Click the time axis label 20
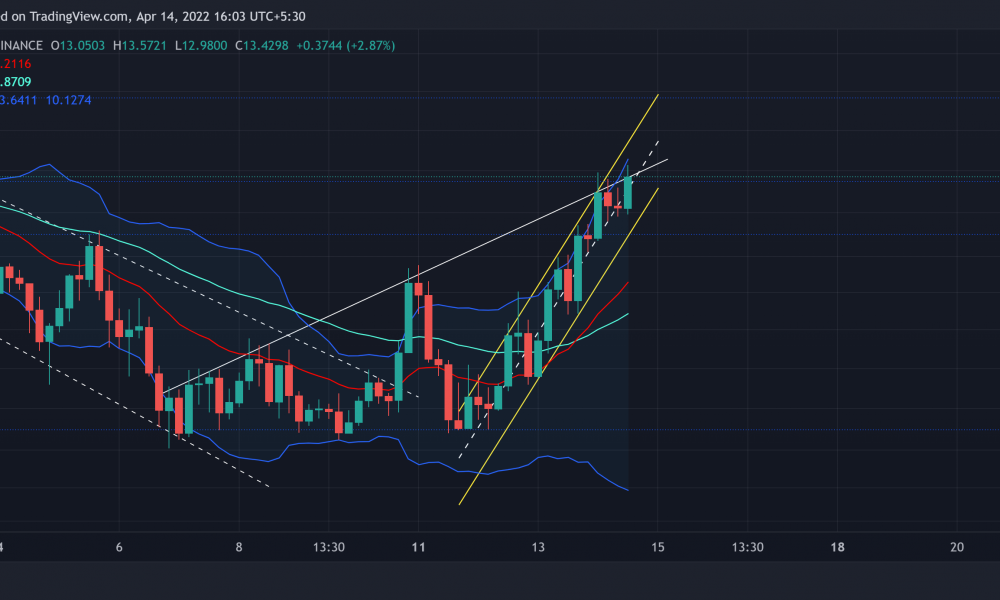This screenshot has height=600, width=1000. click(x=957, y=547)
